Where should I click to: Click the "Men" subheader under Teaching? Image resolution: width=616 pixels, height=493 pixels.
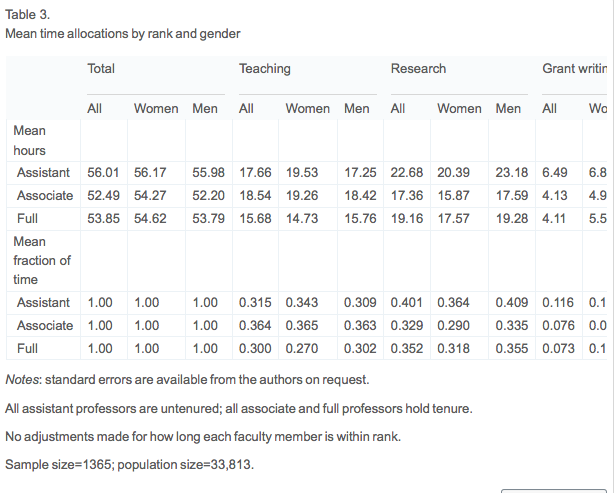click(x=356, y=108)
